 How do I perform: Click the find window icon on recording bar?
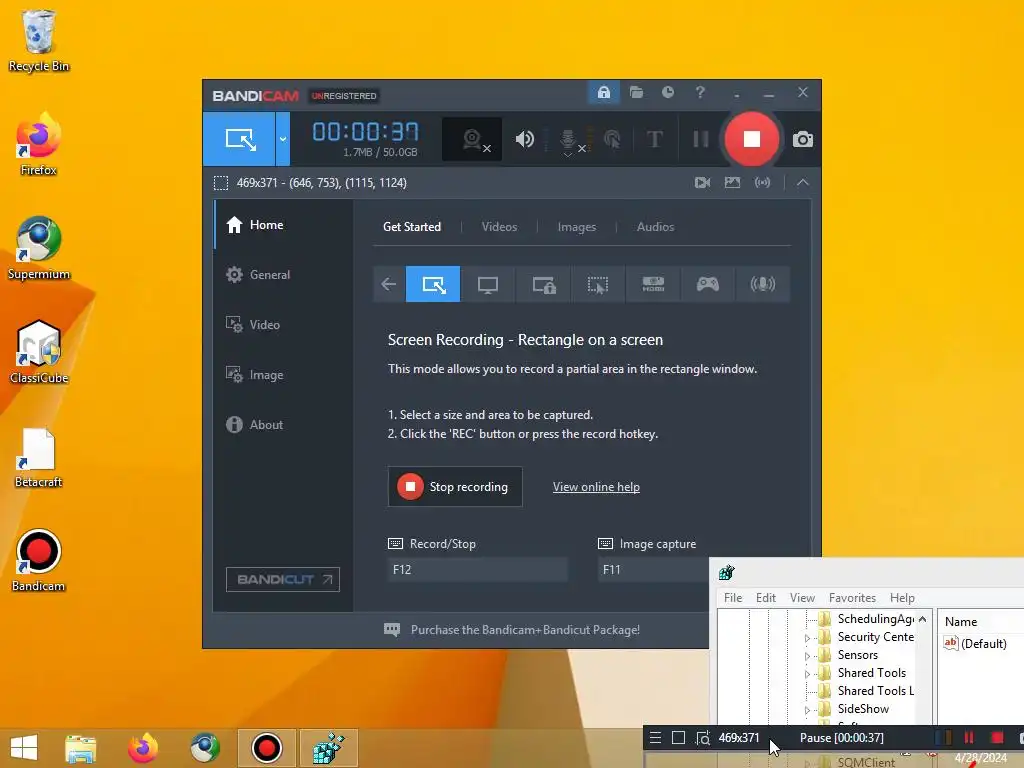pyautogui.click(x=703, y=738)
